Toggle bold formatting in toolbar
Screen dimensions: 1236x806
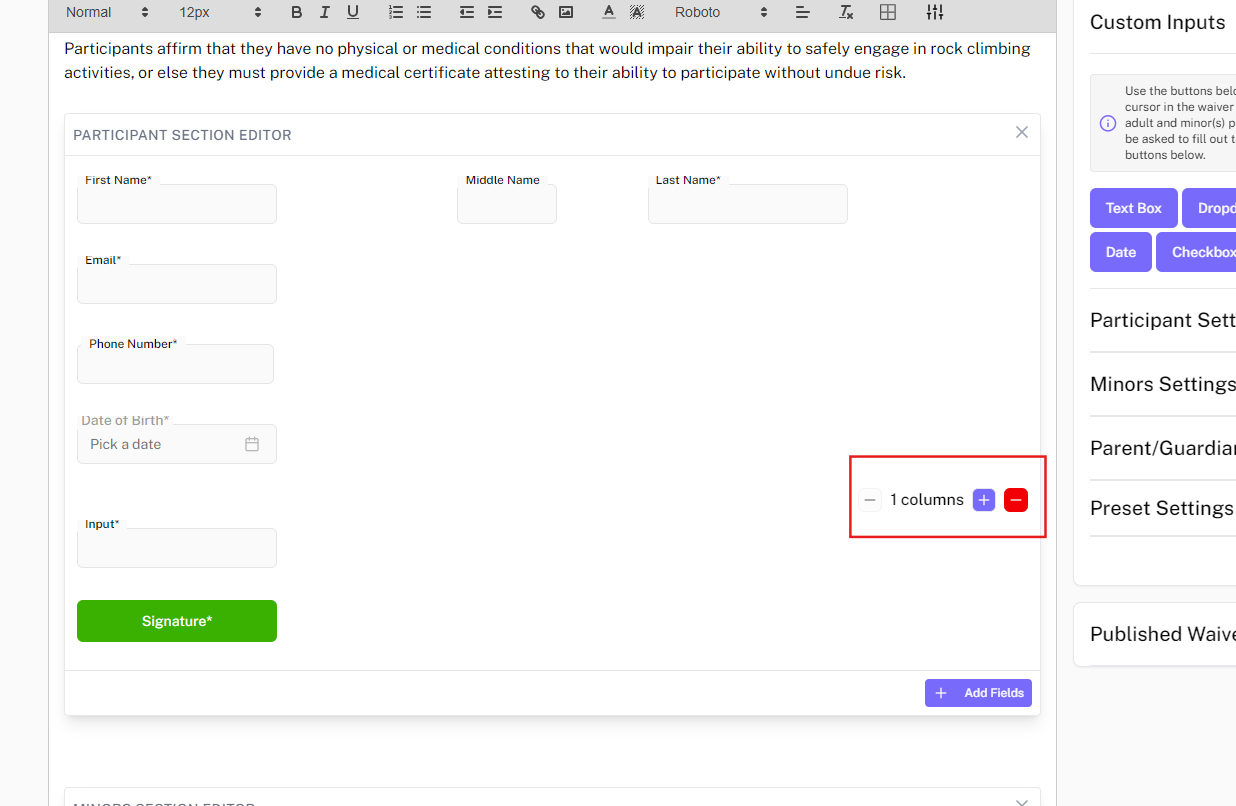tap(296, 12)
